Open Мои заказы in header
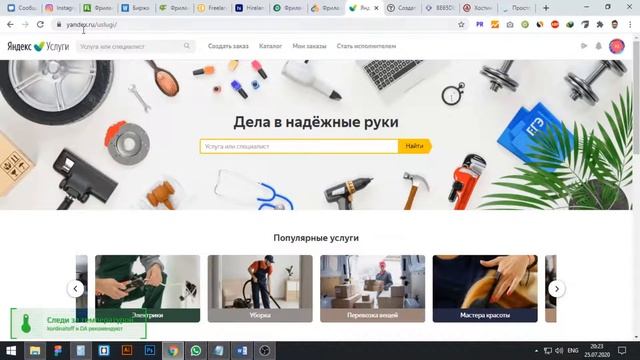The width and height of the screenshot is (640, 360). tap(309, 46)
